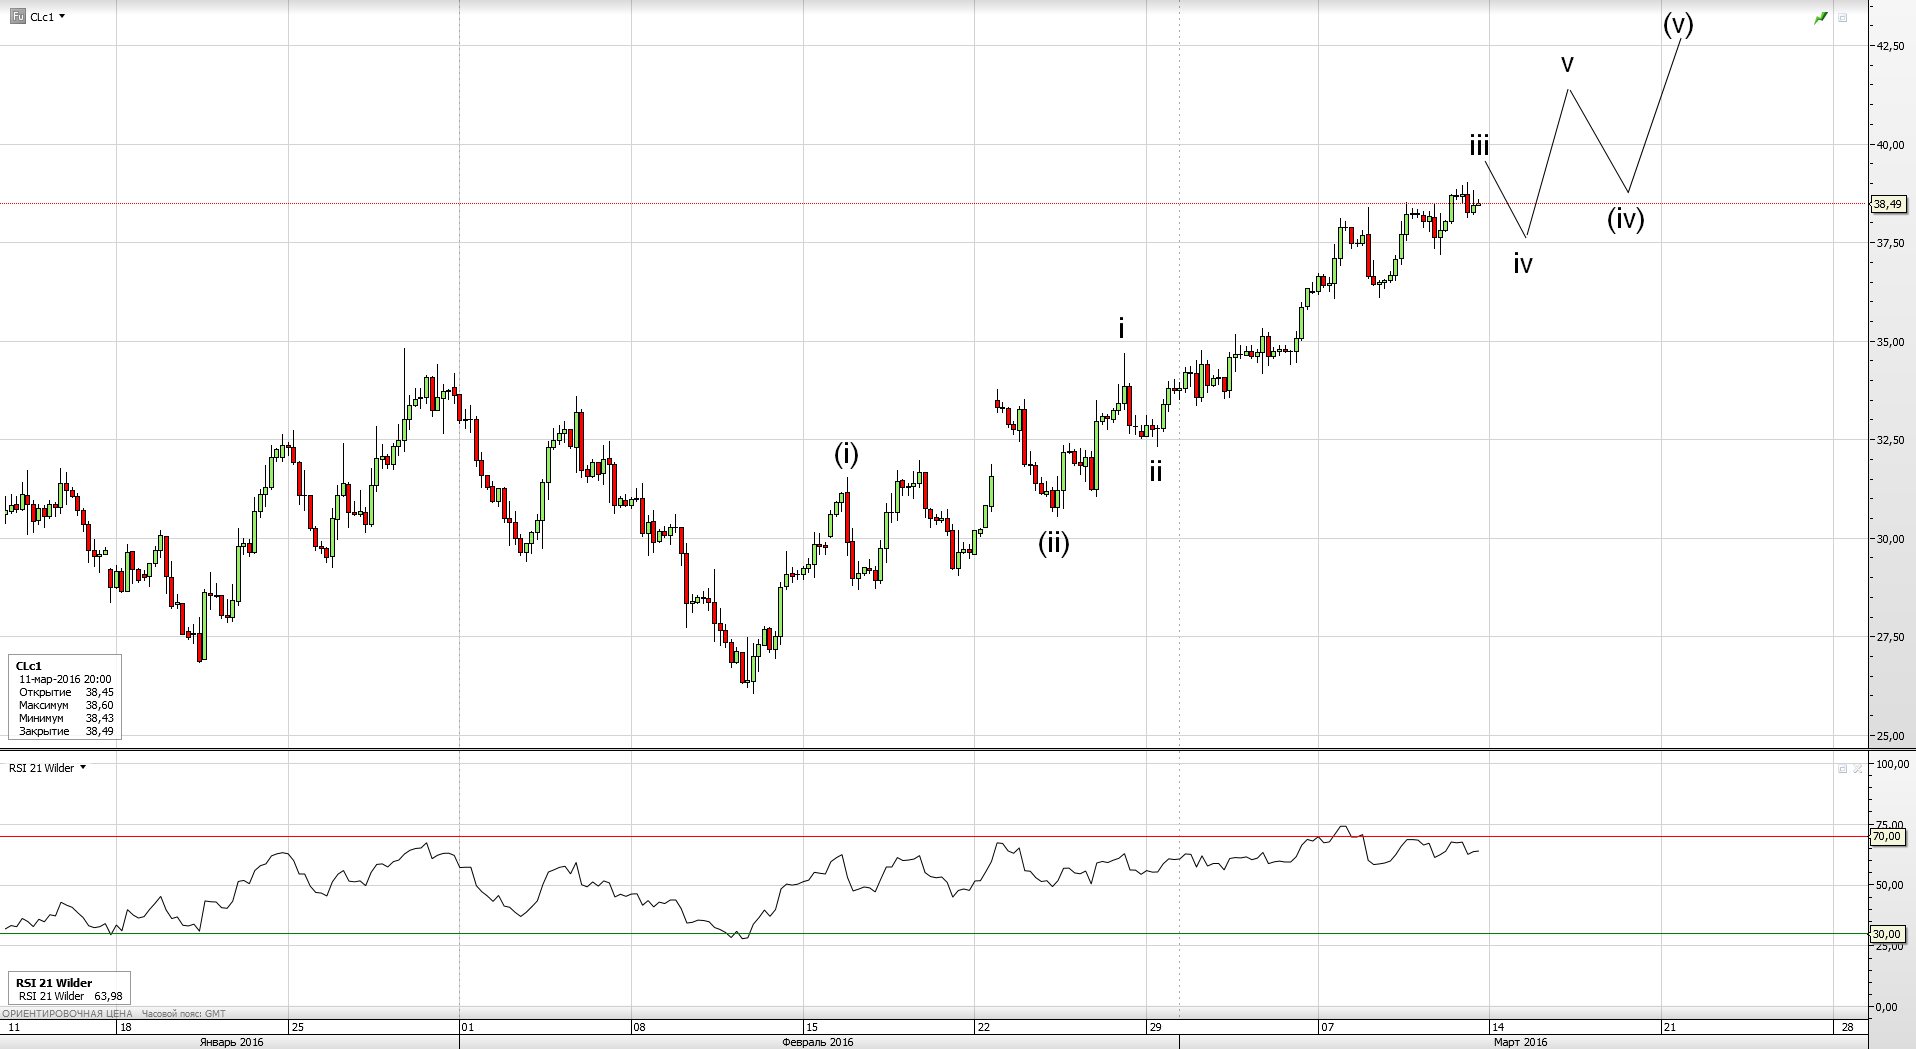The height and width of the screenshot is (1049, 1916).
Task: Maximize the price chart pane
Action: (1842, 18)
